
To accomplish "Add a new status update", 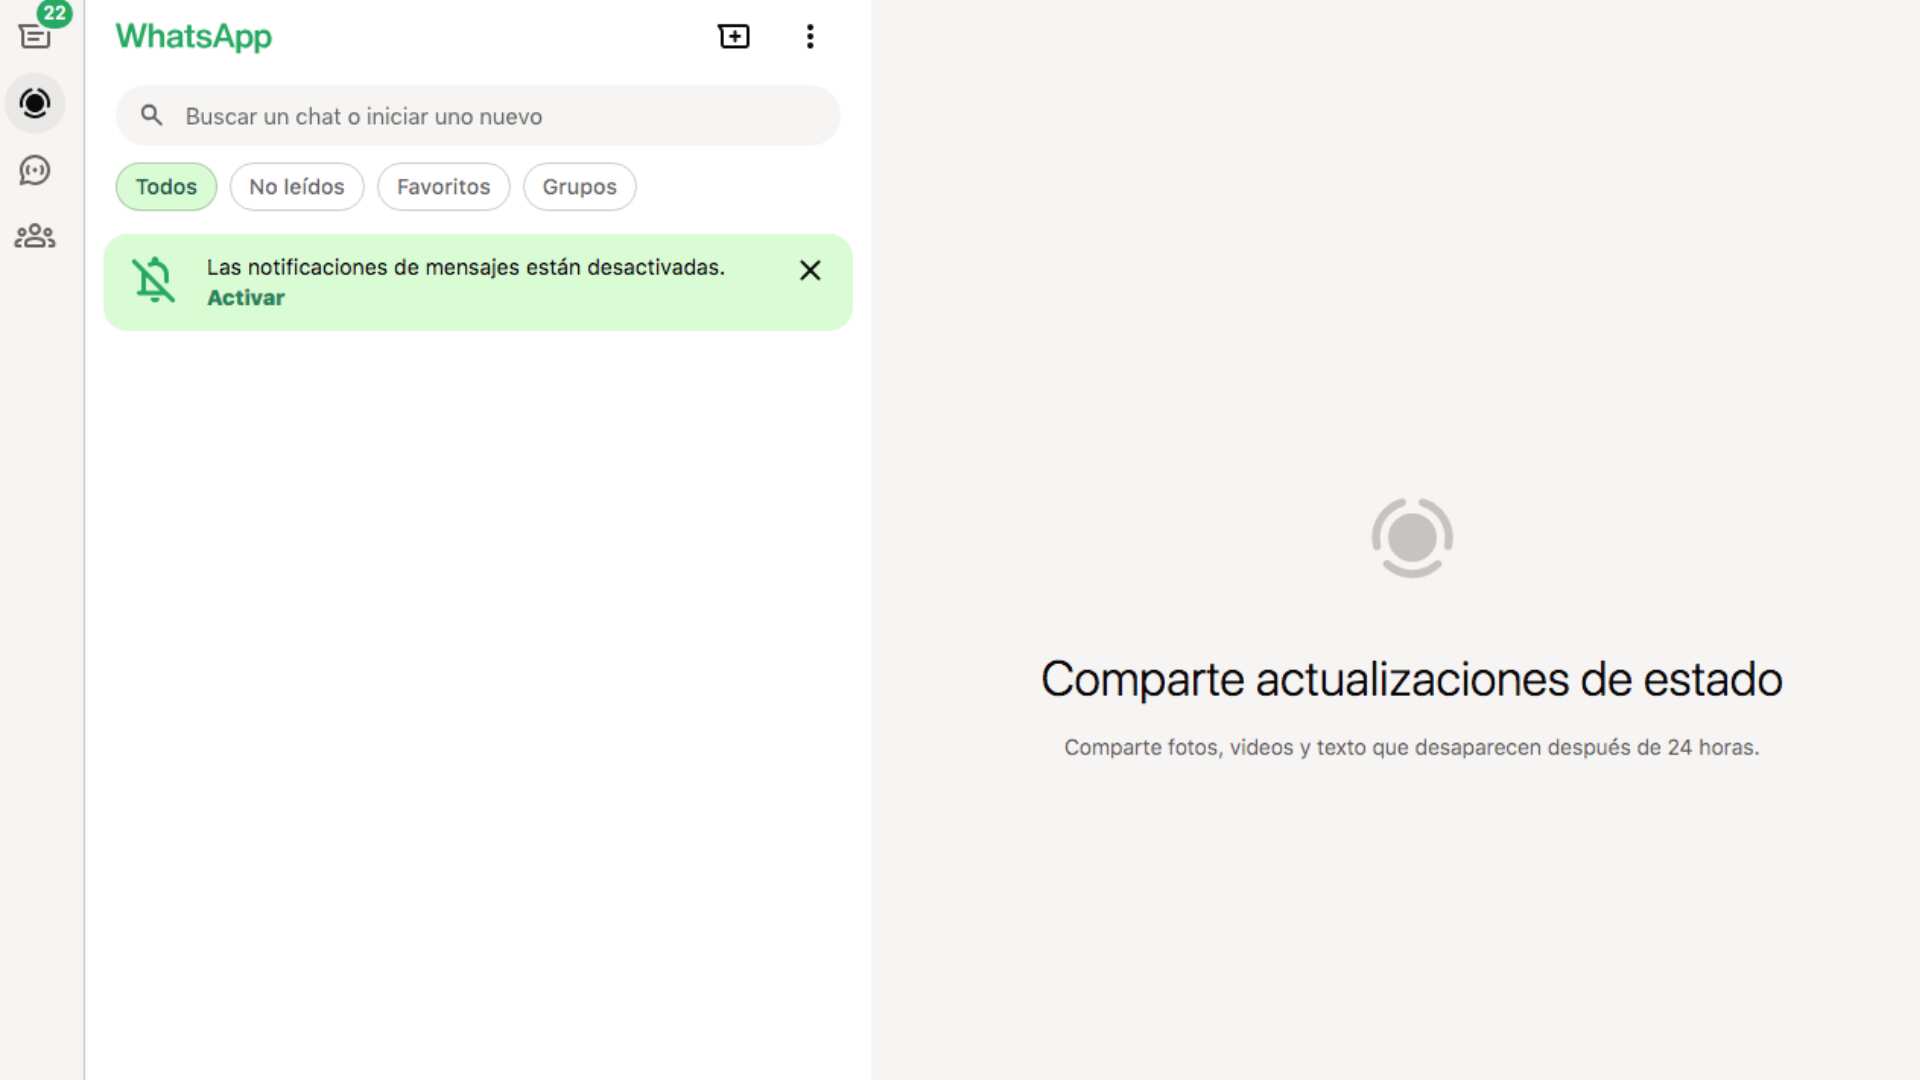I will [735, 36].
